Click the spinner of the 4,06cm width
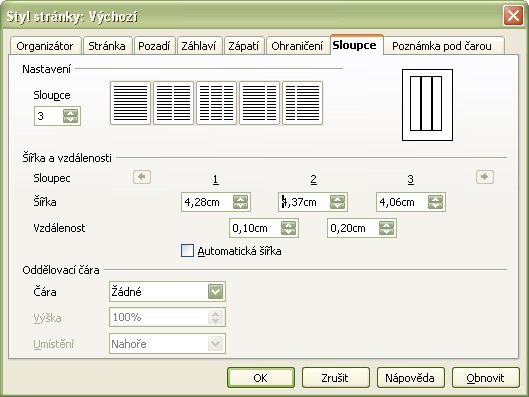Image resolution: width=529 pixels, height=397 pixels. pyautogui.click(x=436, y=202)
